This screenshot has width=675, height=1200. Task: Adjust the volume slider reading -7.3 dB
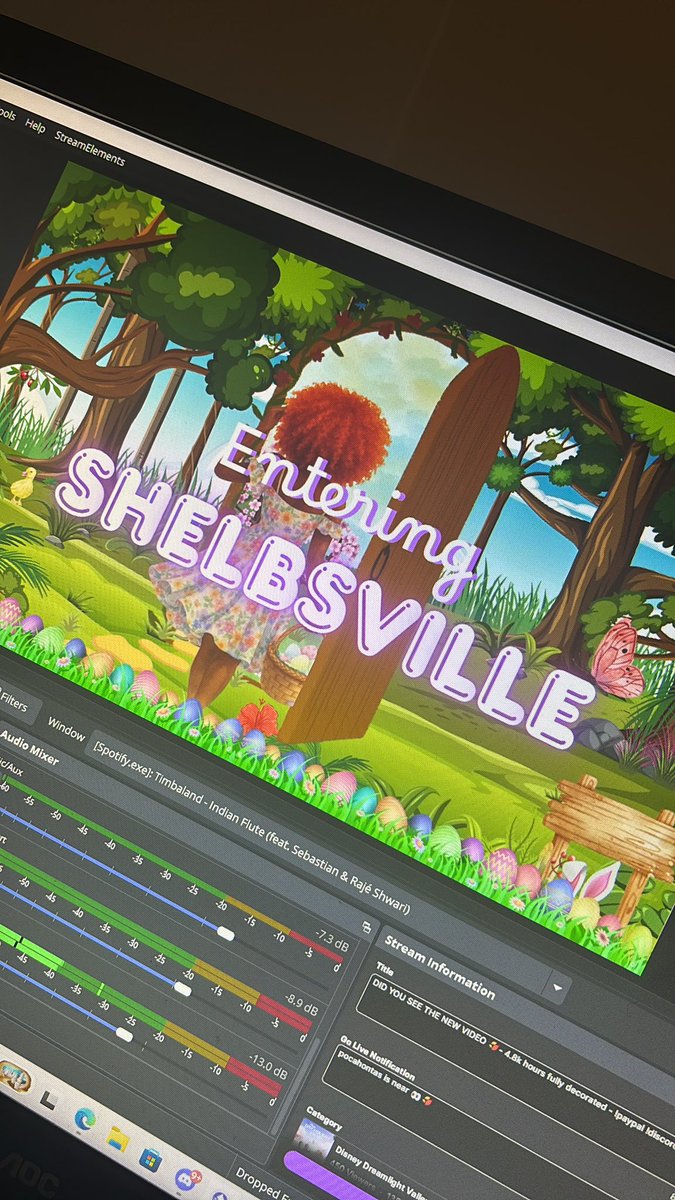pyautogui.click(x=226, y=933)
